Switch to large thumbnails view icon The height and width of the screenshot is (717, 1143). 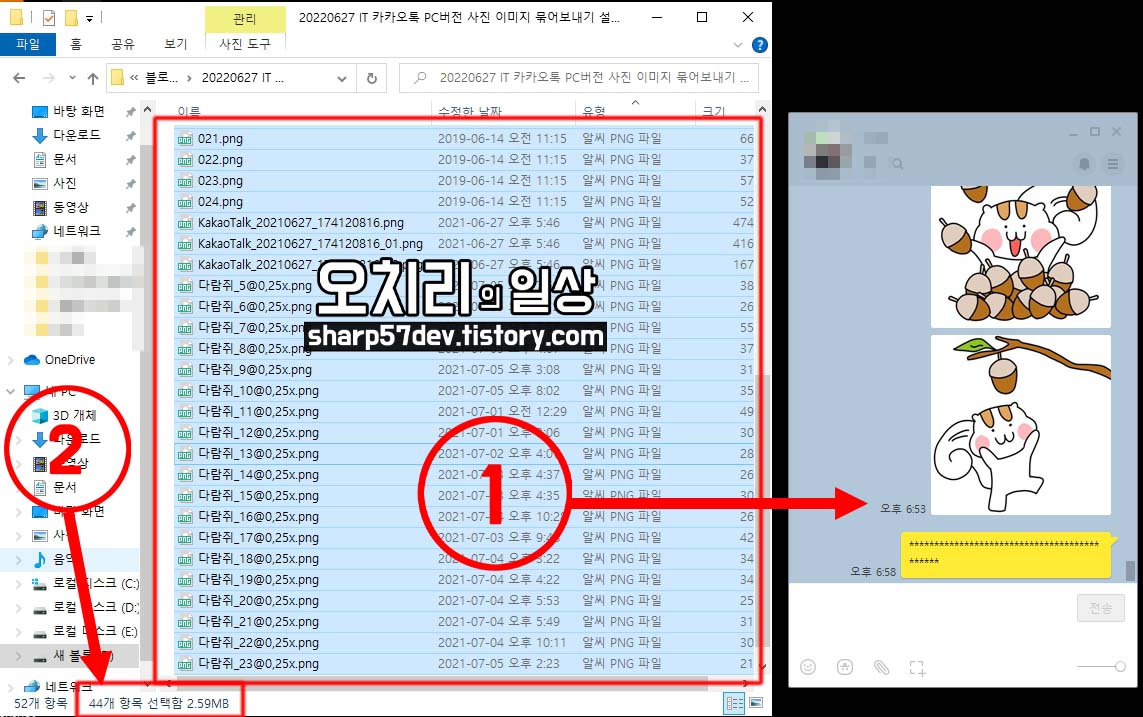756,703
